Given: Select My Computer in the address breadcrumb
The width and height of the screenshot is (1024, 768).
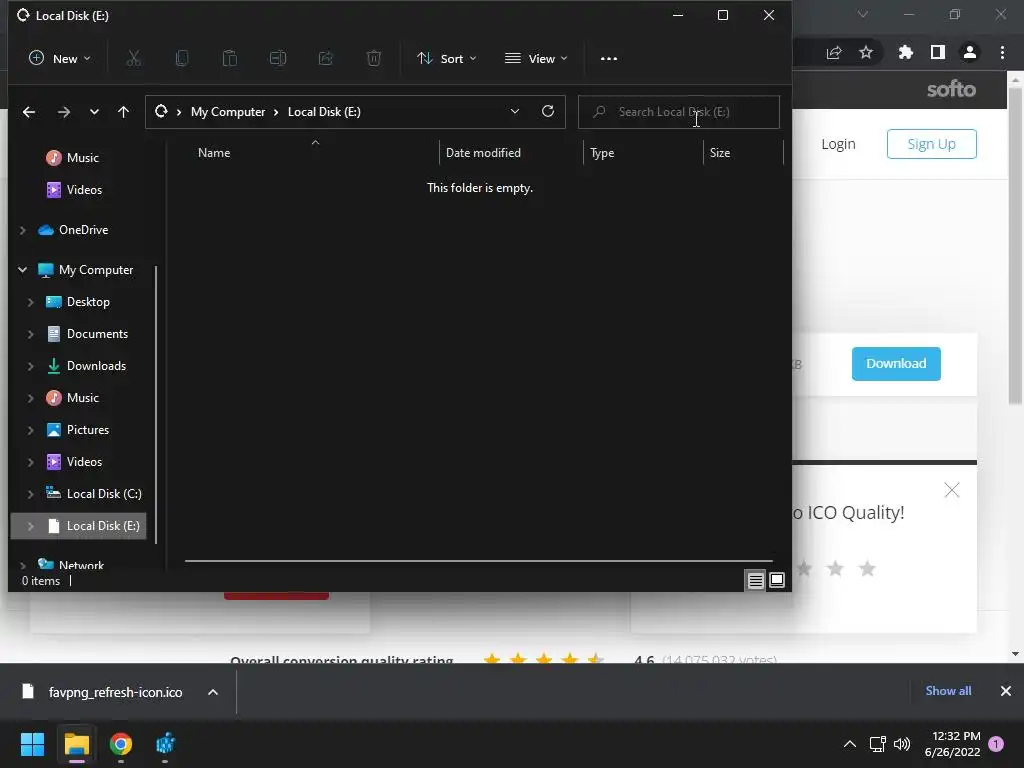Looking at the screenshot, I should point(228,112).
